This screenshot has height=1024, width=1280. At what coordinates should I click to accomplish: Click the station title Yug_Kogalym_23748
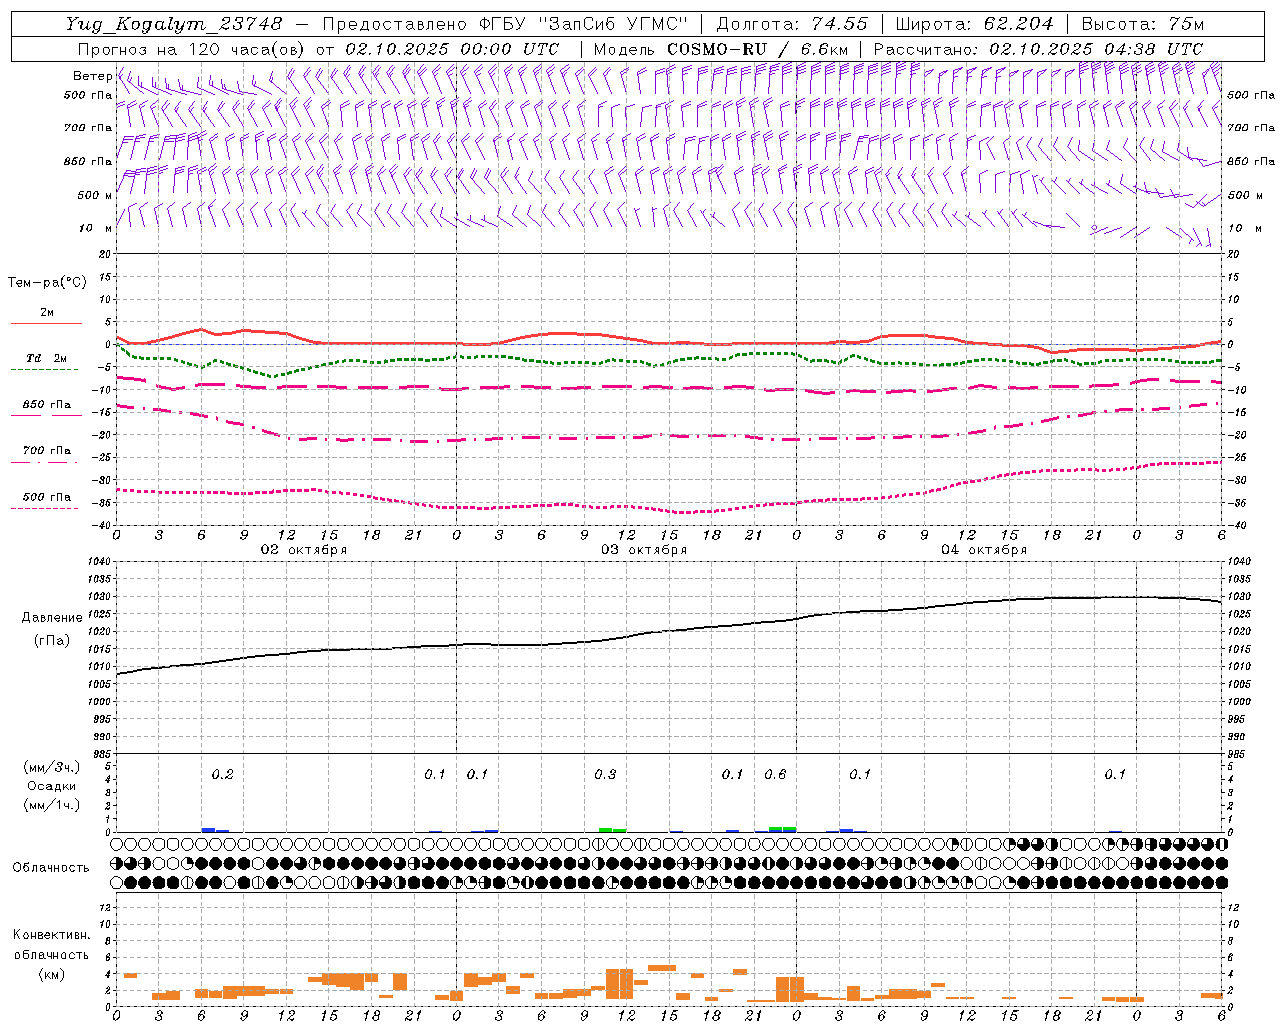tap(174, 24)
